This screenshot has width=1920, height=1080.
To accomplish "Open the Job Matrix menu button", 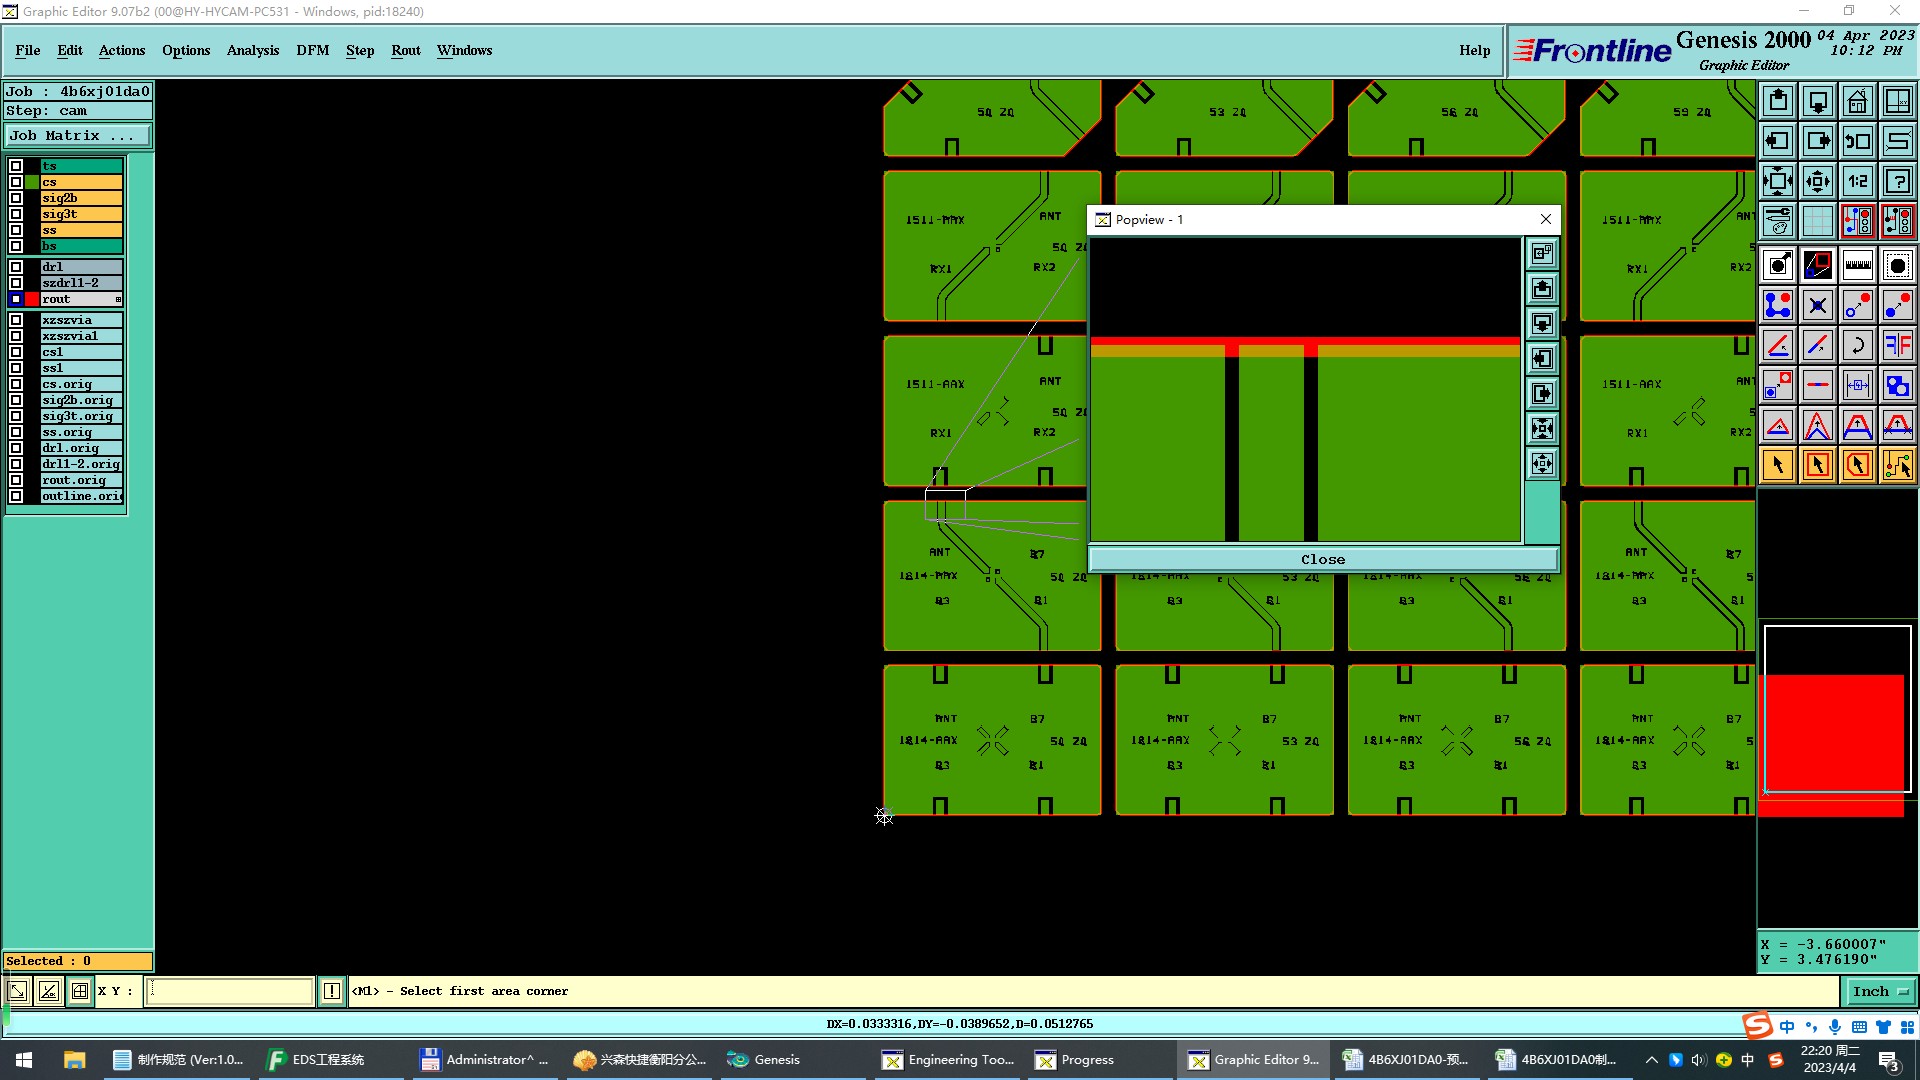I will click(78, 136).
